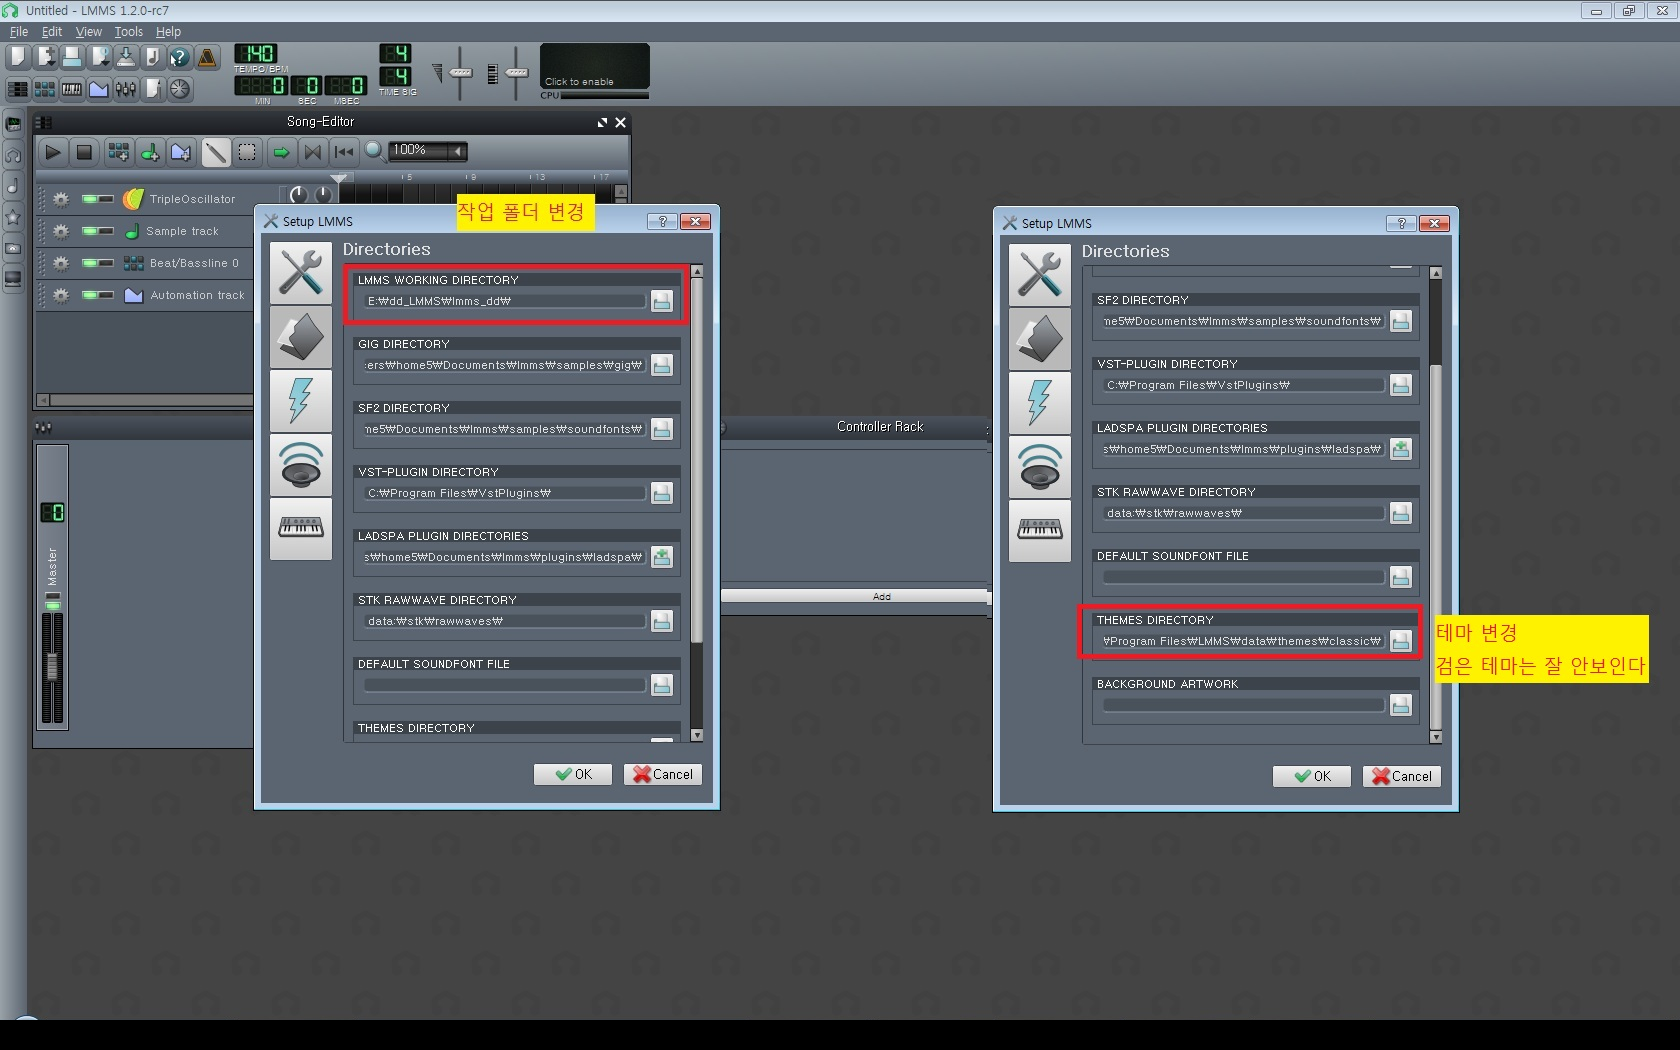Open the Directories folder tab in right Setup dialog

click(x=1040, y=339)
